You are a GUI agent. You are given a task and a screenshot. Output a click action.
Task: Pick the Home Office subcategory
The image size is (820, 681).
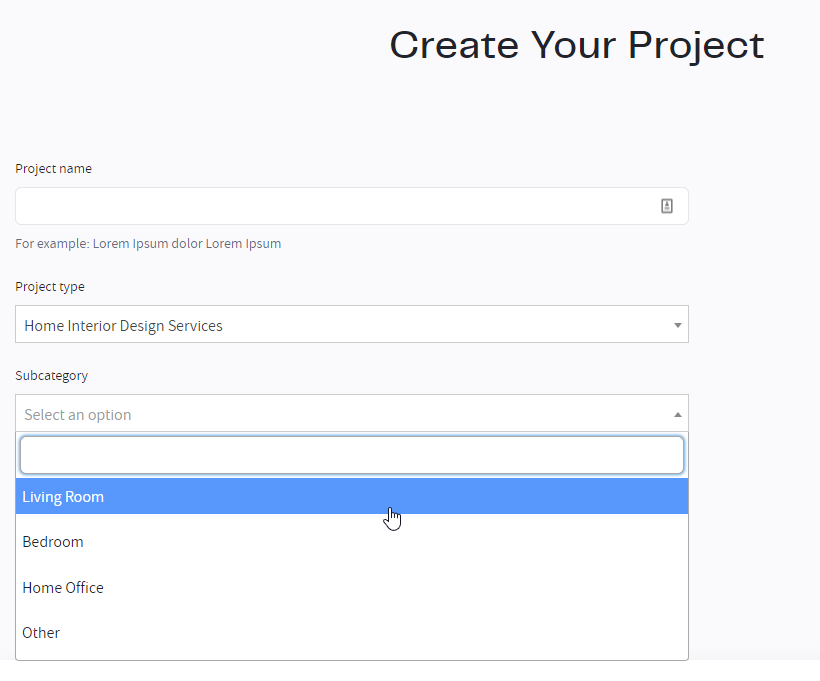pyautogui.click(x=351, y=587)
